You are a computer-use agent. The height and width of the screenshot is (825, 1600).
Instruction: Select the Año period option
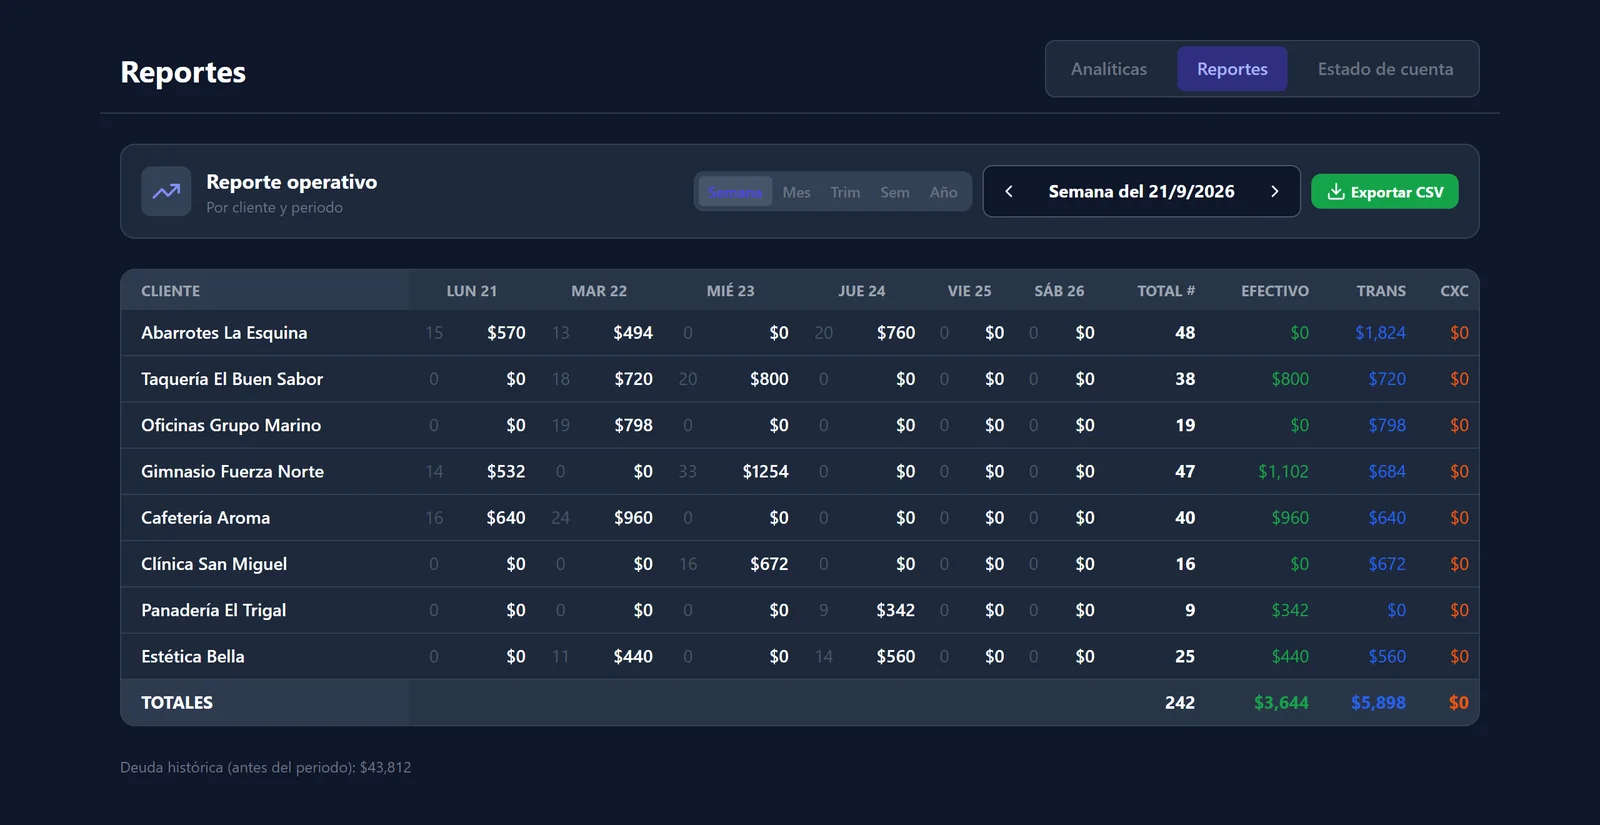943,192
